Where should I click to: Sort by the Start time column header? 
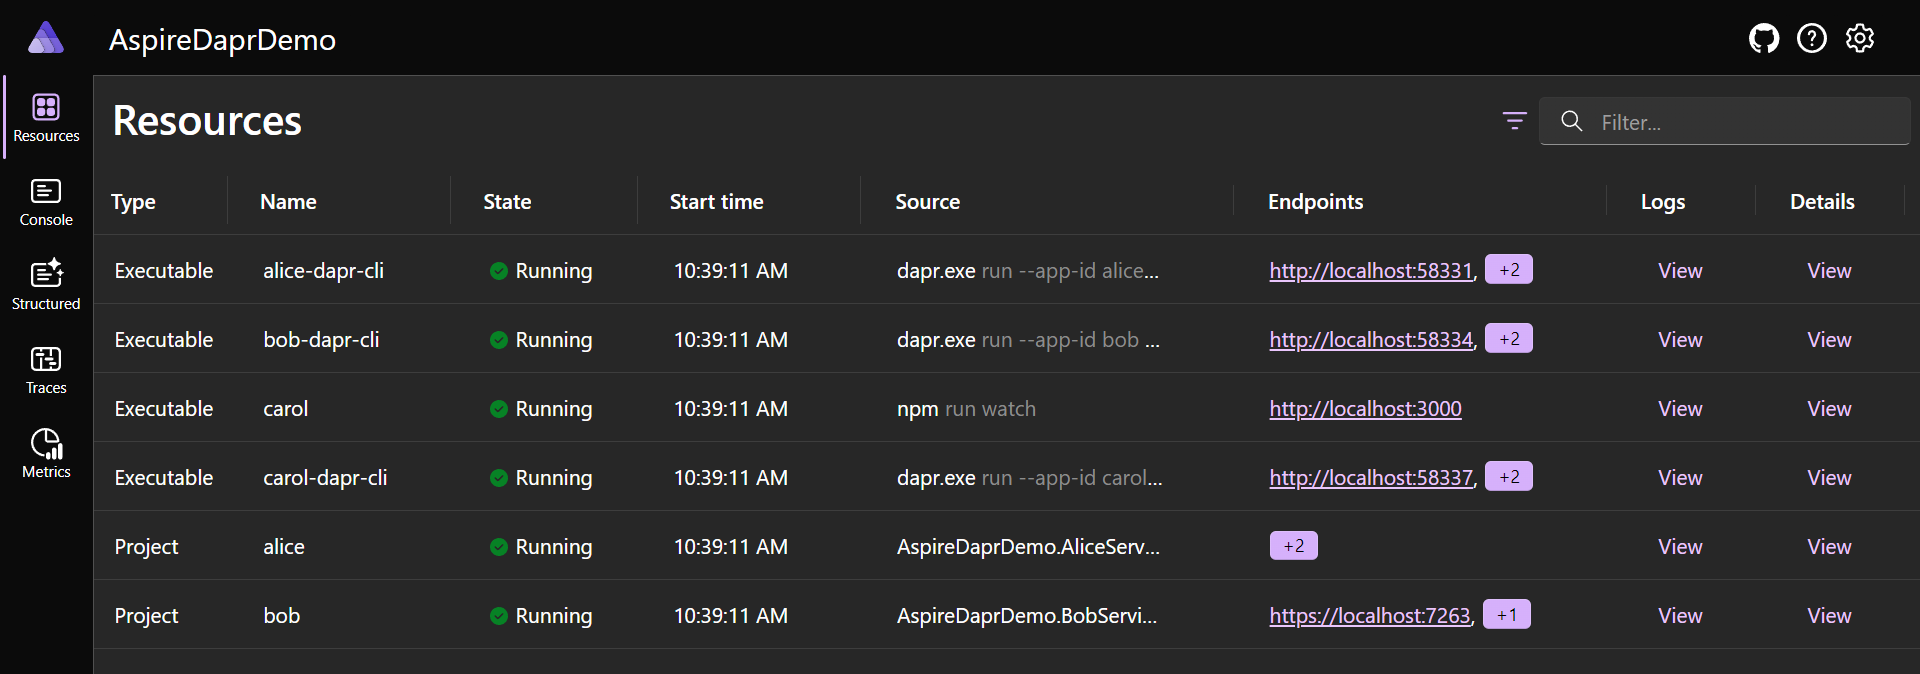(x=716, y=202)
